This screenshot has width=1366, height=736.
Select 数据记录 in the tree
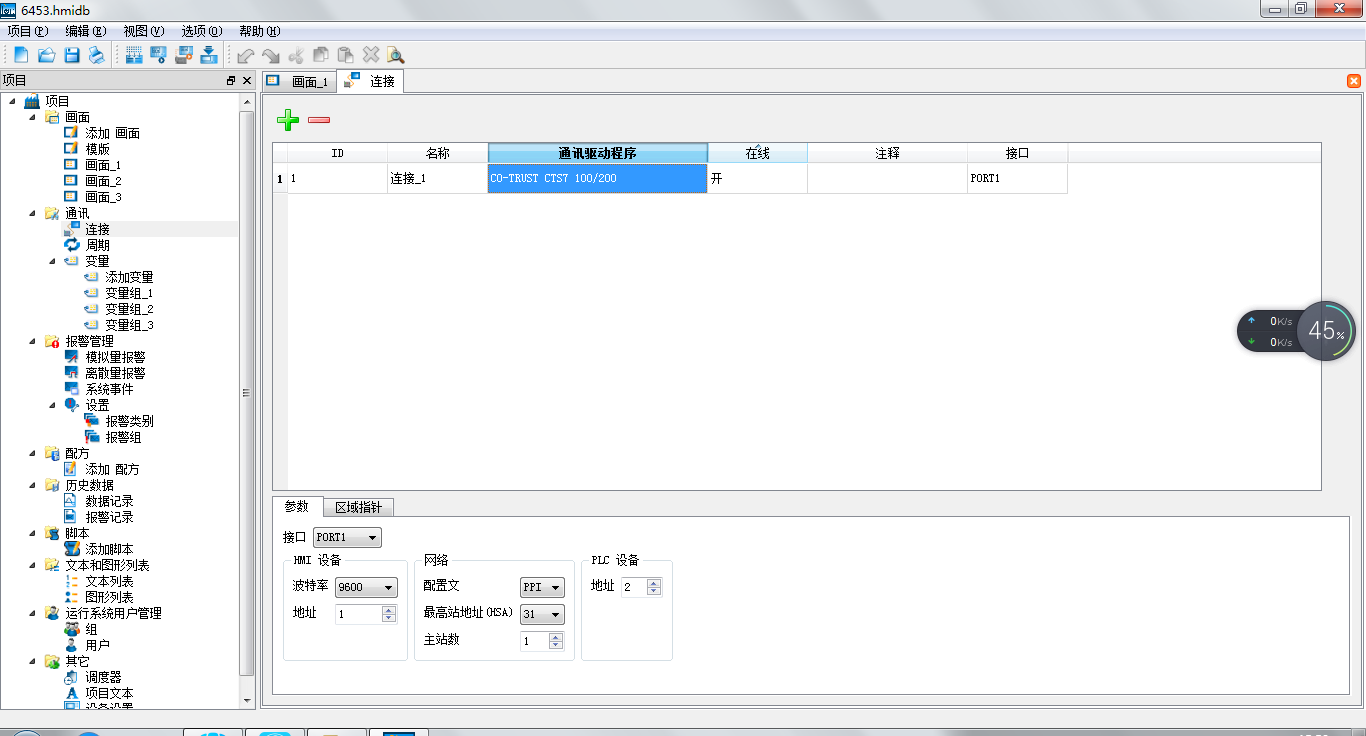pos(109,501)
